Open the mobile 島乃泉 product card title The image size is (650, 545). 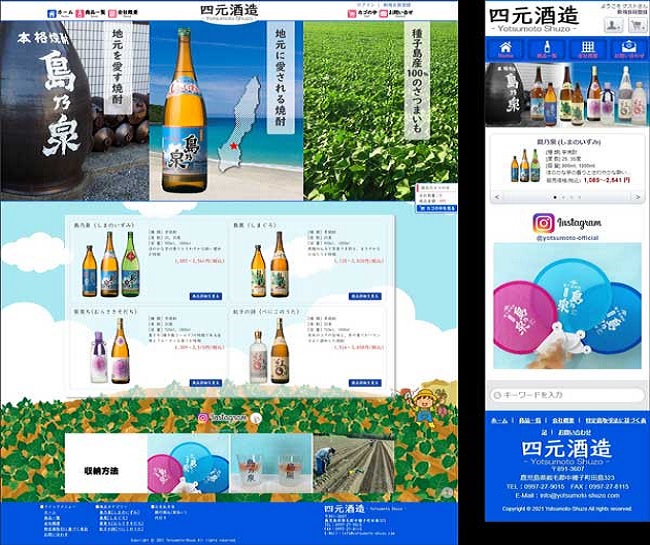click(x=568, y=142)
